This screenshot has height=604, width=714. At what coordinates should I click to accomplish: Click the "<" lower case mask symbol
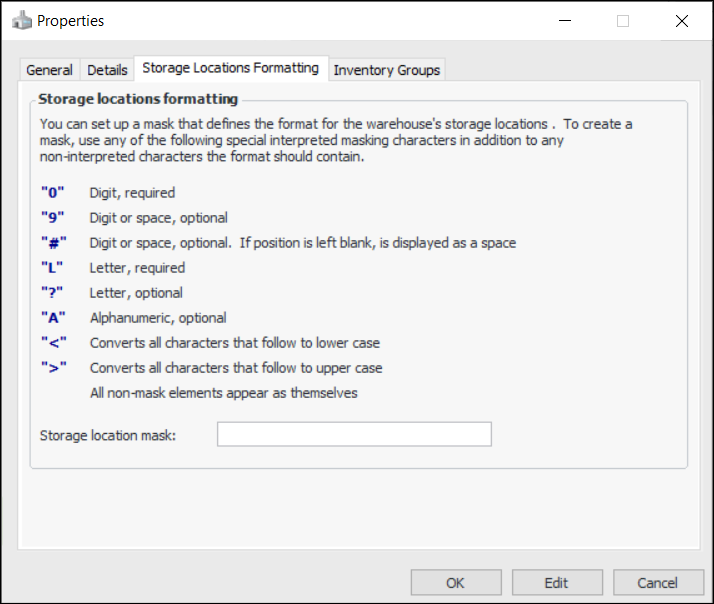coord(53,343)
